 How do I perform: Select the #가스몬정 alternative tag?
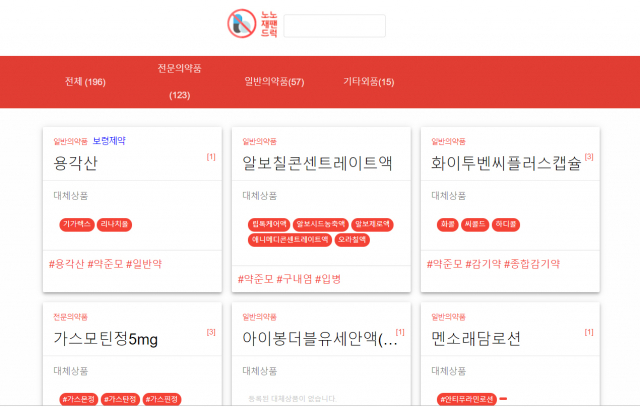click(x=79, y=399)
